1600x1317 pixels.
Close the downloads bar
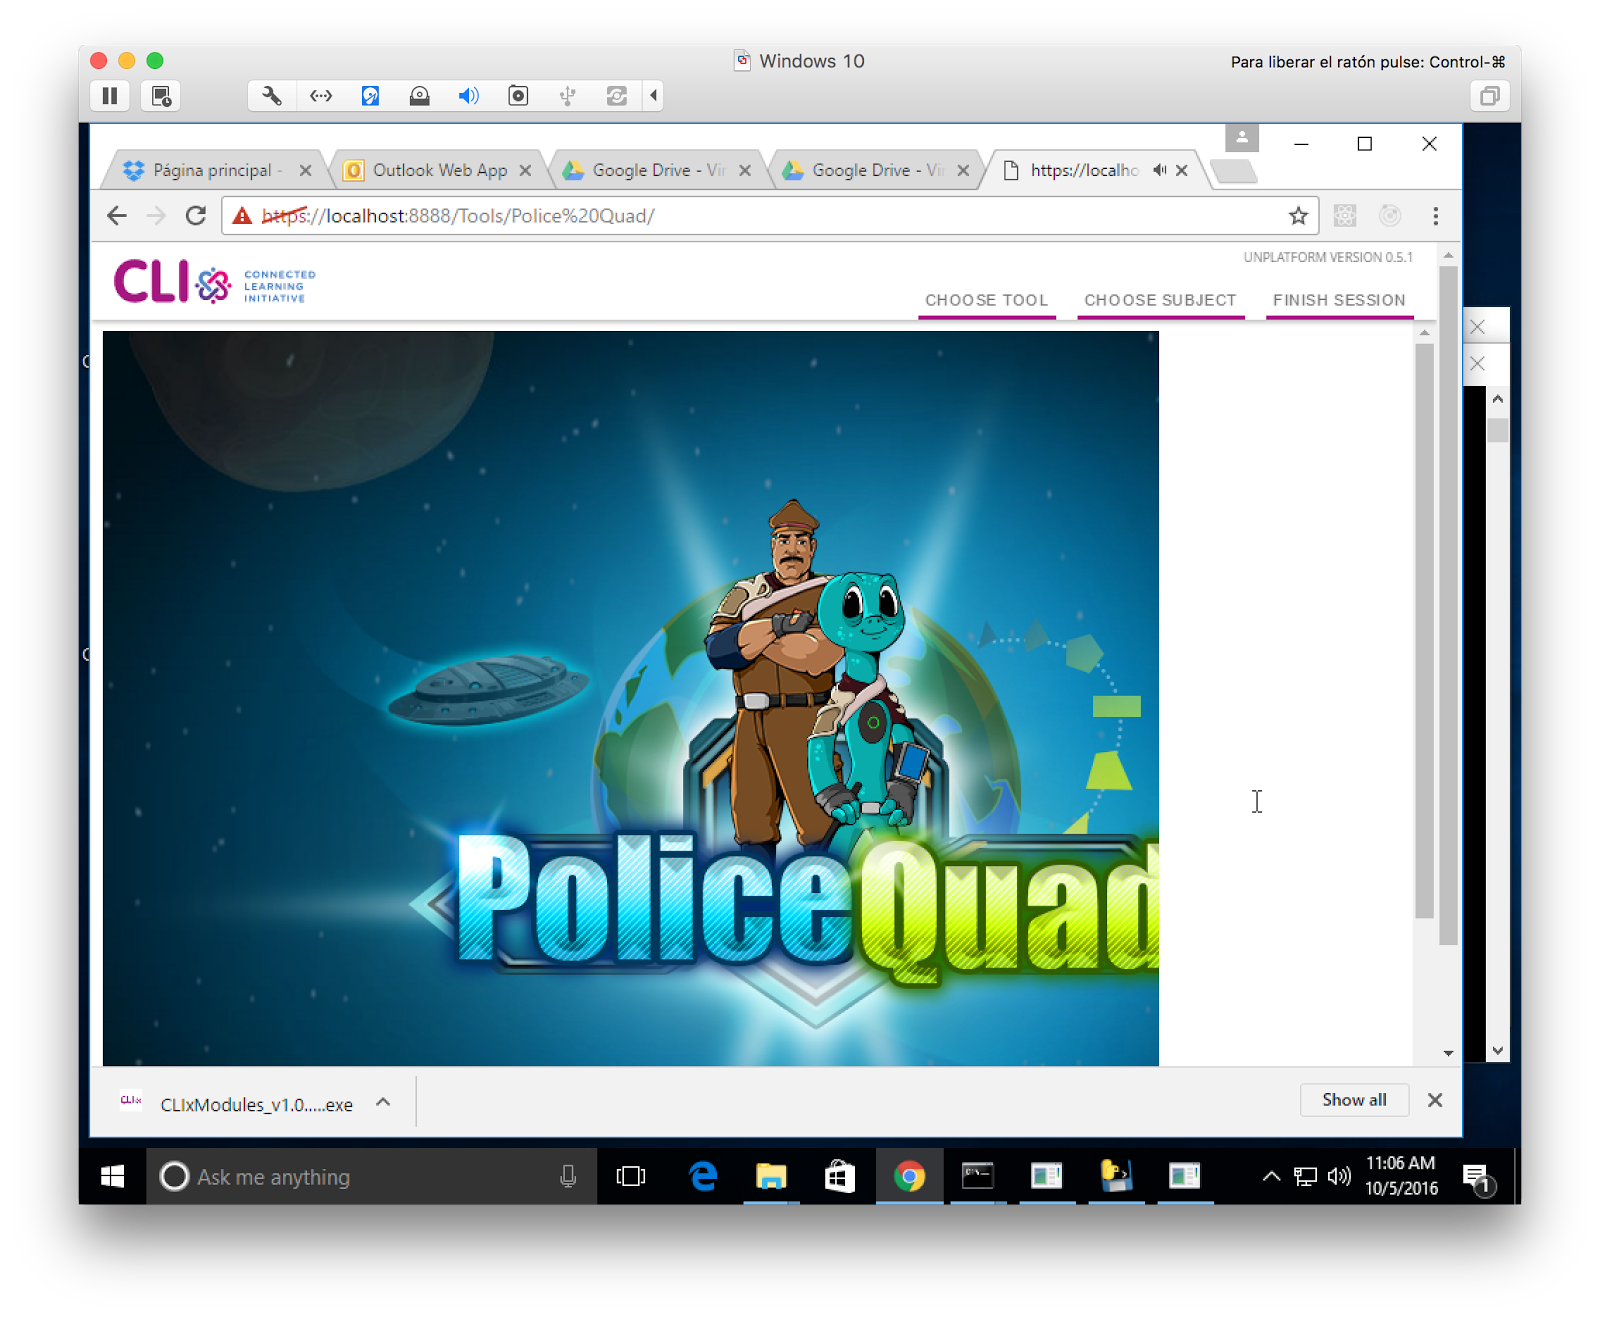point(1435,1100)
